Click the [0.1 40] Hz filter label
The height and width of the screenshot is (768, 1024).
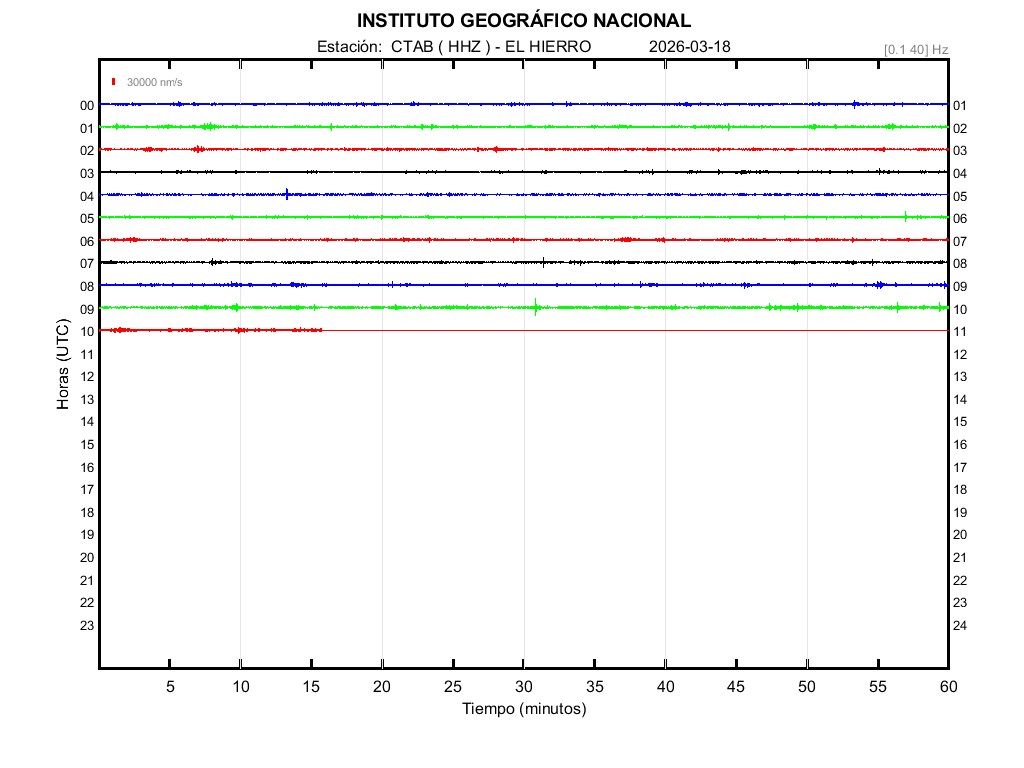click(915, 49)
